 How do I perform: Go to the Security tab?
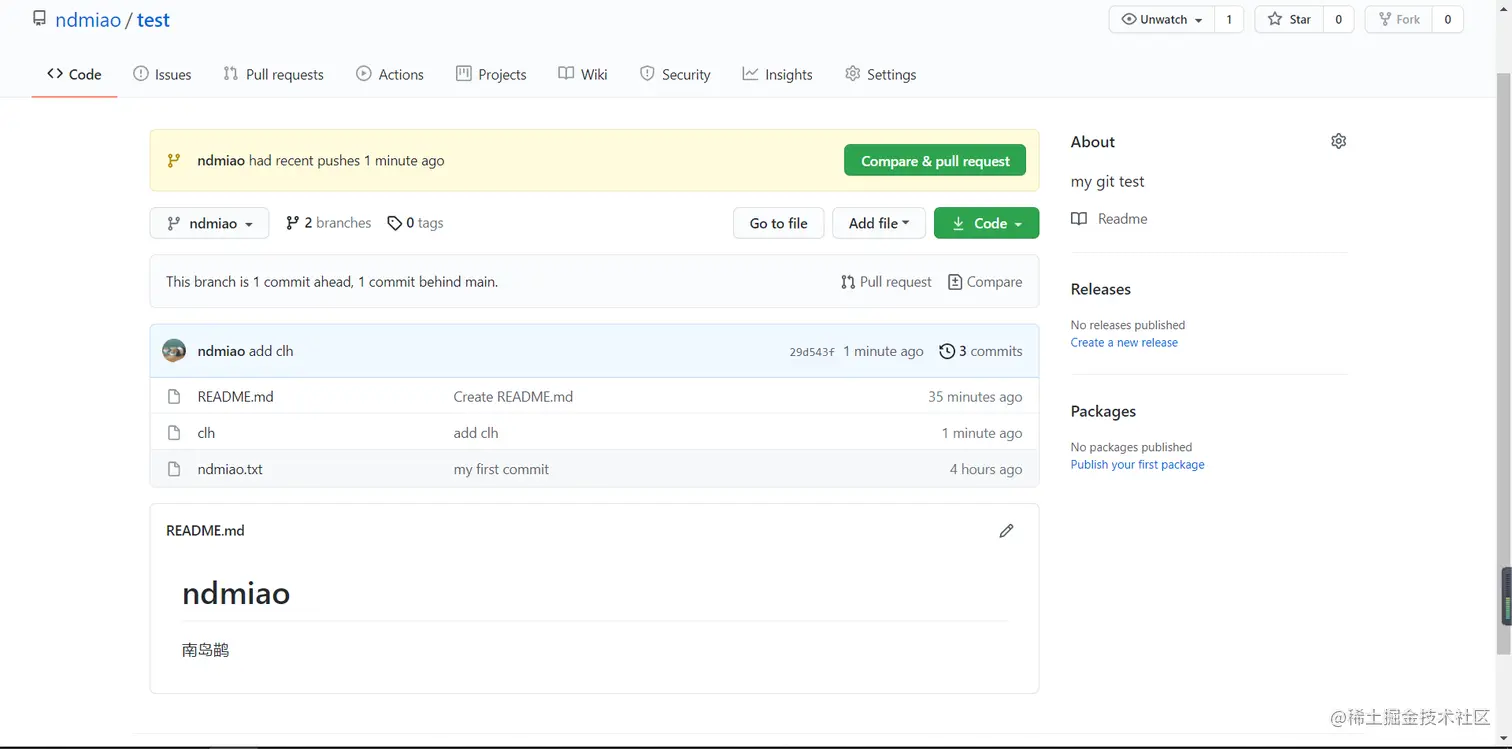point(675,74)
